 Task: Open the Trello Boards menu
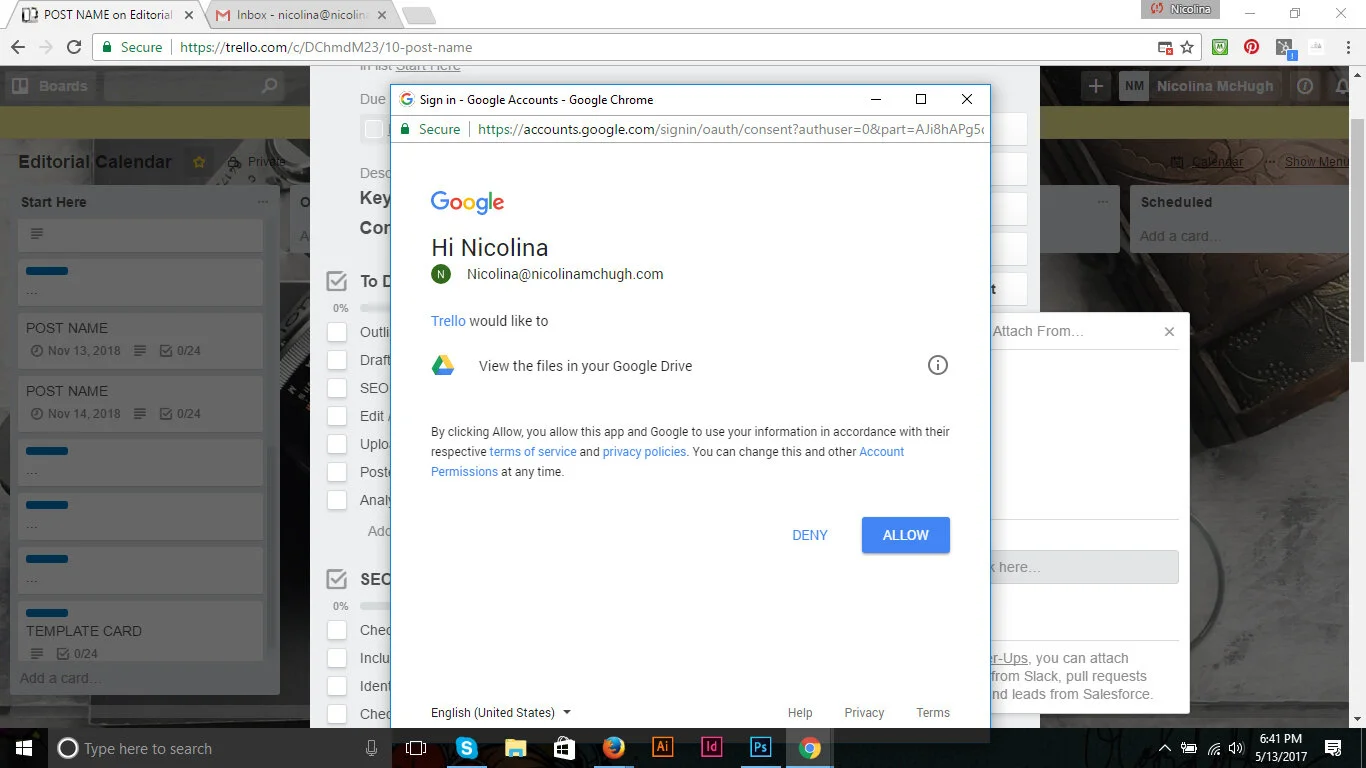(50, 86)
